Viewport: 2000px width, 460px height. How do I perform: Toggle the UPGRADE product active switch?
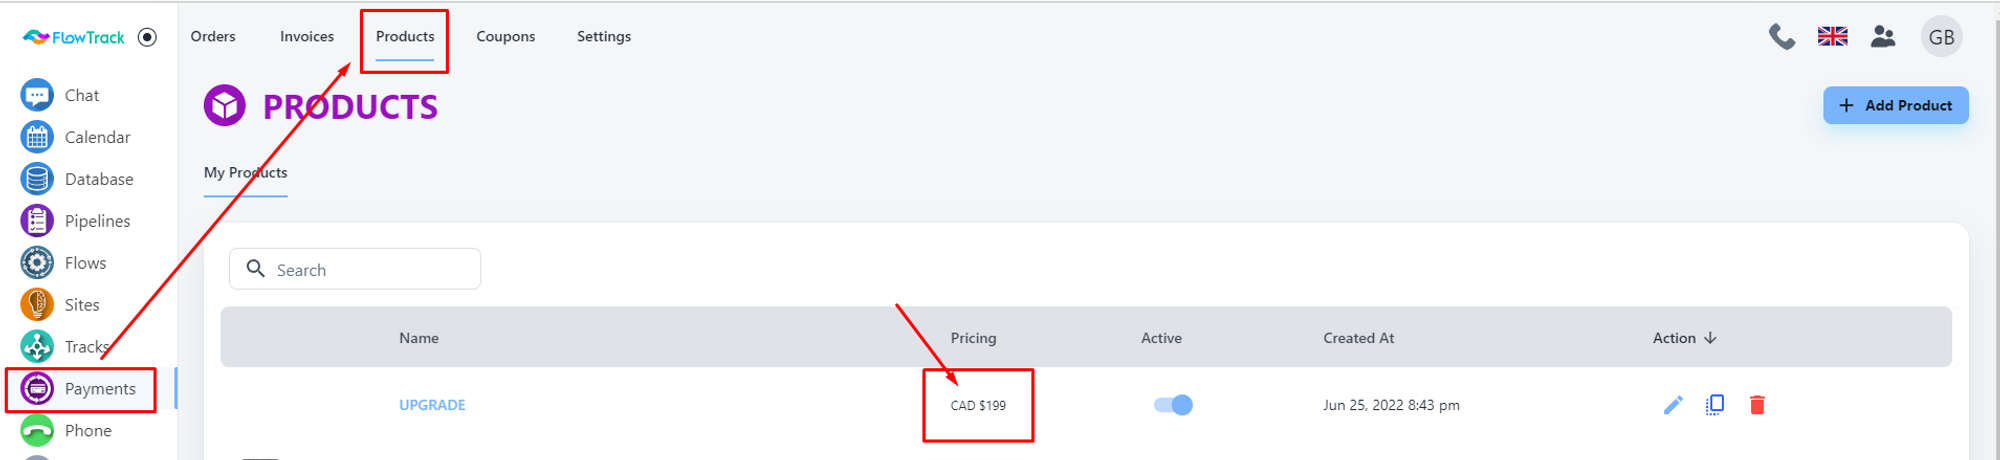coord(1173,405)
